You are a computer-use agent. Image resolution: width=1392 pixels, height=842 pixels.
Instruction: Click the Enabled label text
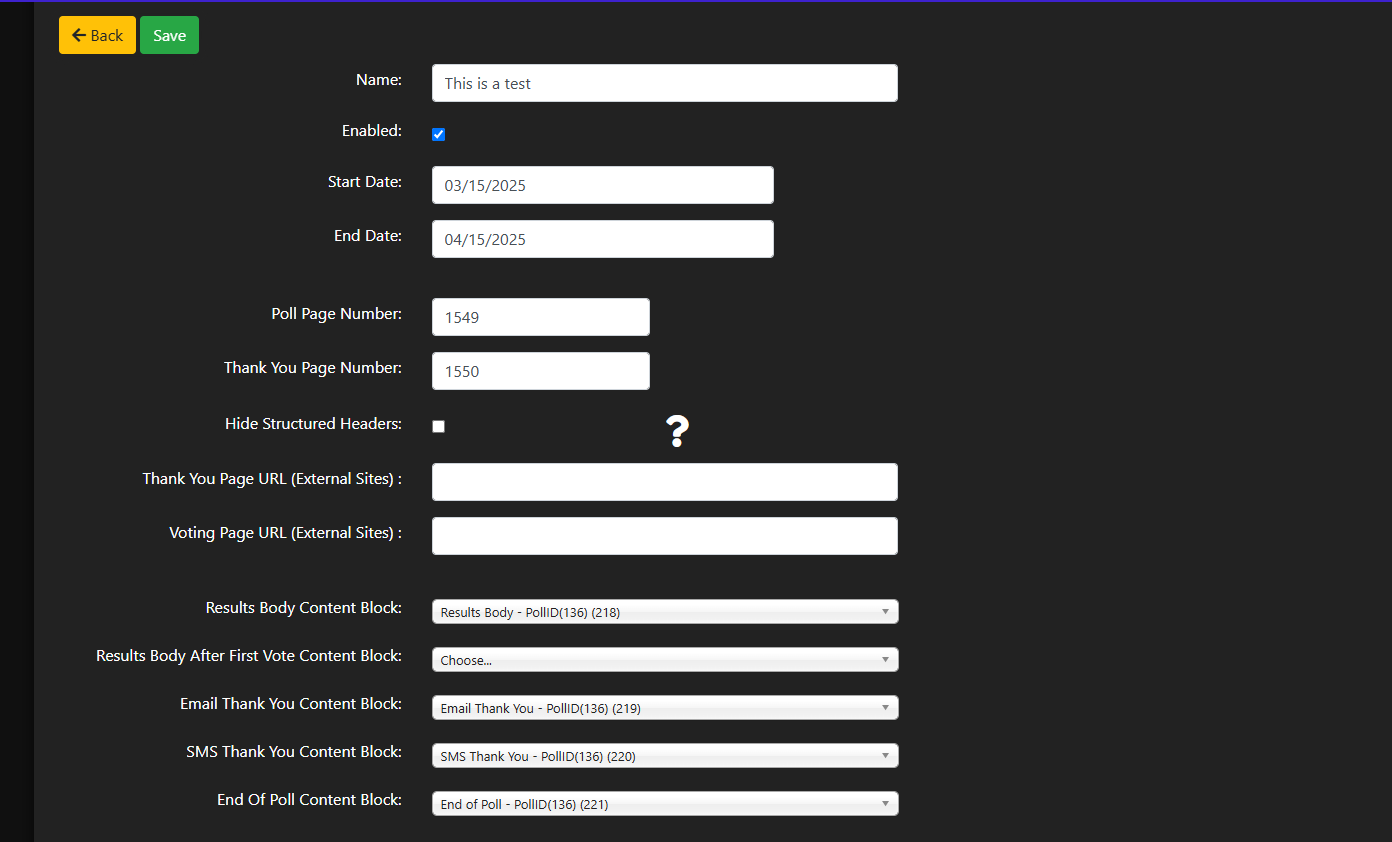371,131
